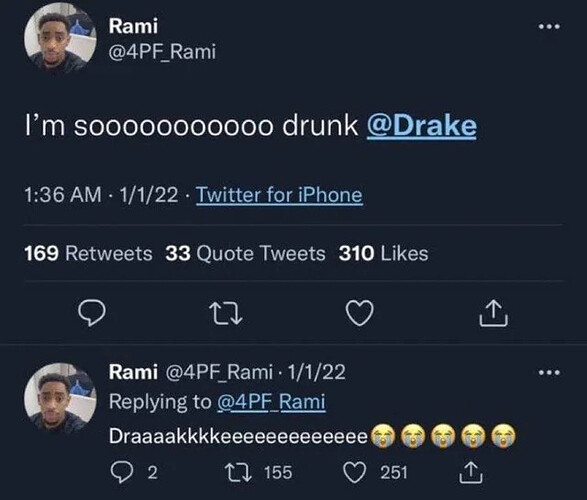Open Rami's avatar on the reply tweet

click(x=60, y=398)
